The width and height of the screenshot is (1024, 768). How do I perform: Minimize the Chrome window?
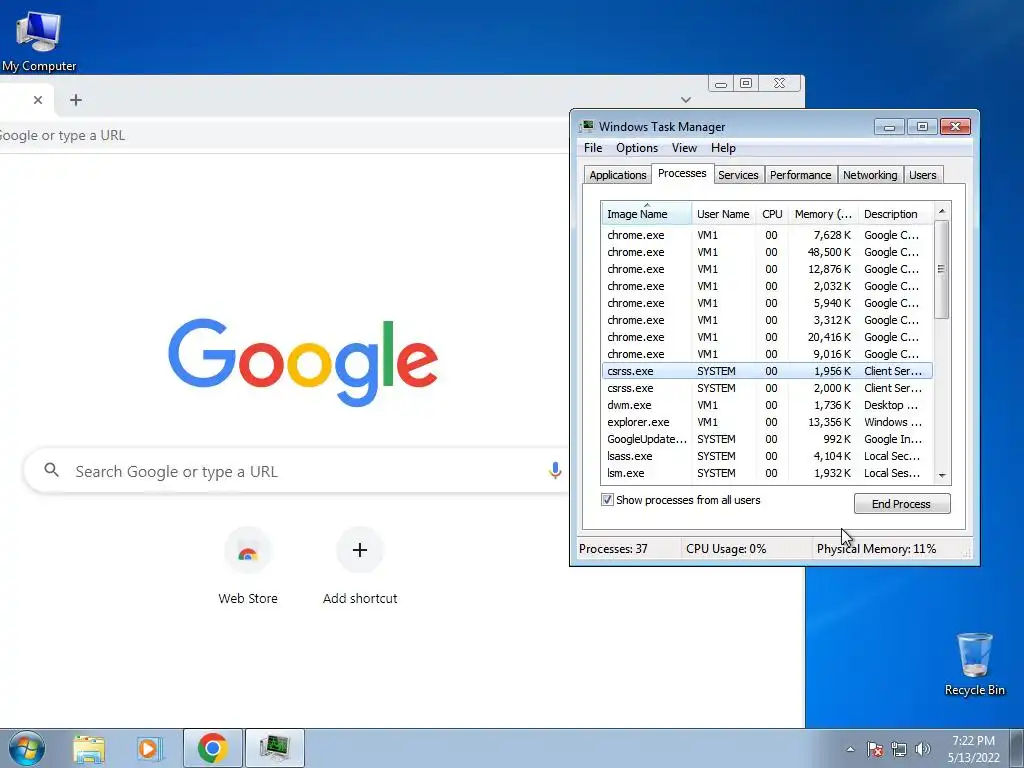[x=721, y=84]
